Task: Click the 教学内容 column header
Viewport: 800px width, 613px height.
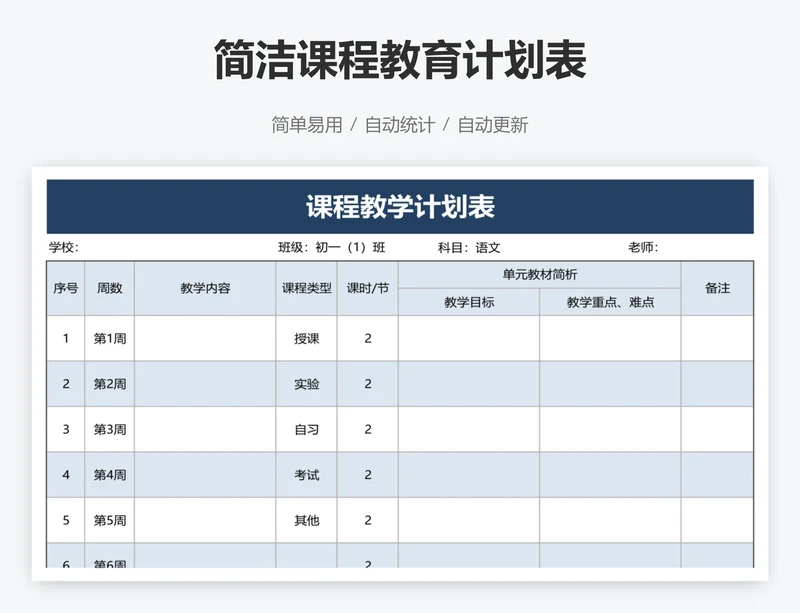Action: (x=205, y=288)
